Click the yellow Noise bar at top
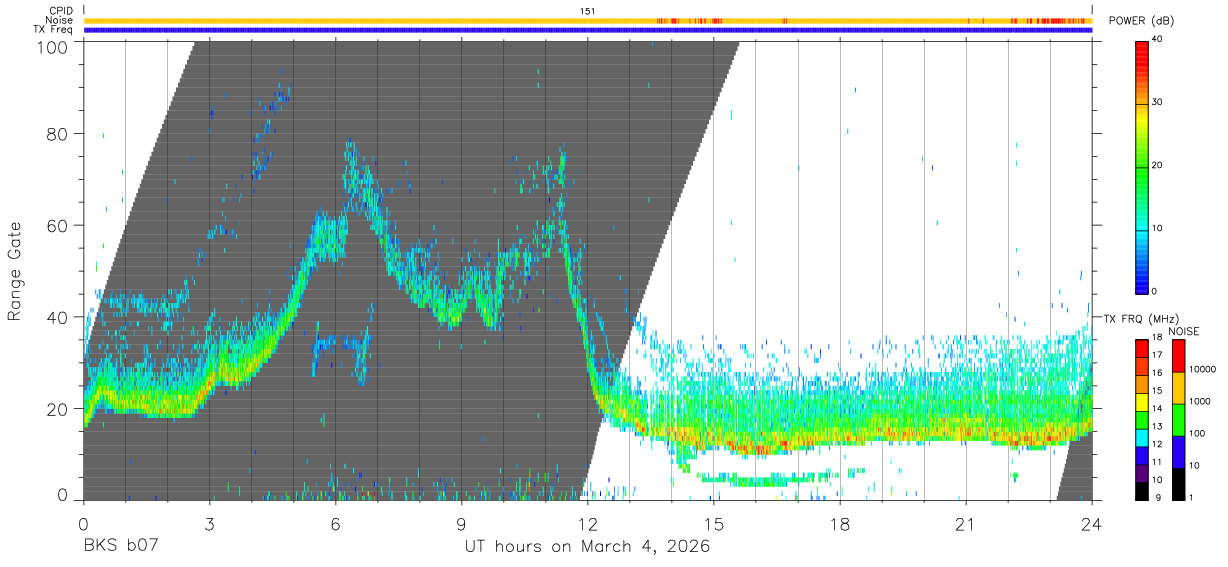The width and height of the screenshot is (1228, 567). [588, 20]
